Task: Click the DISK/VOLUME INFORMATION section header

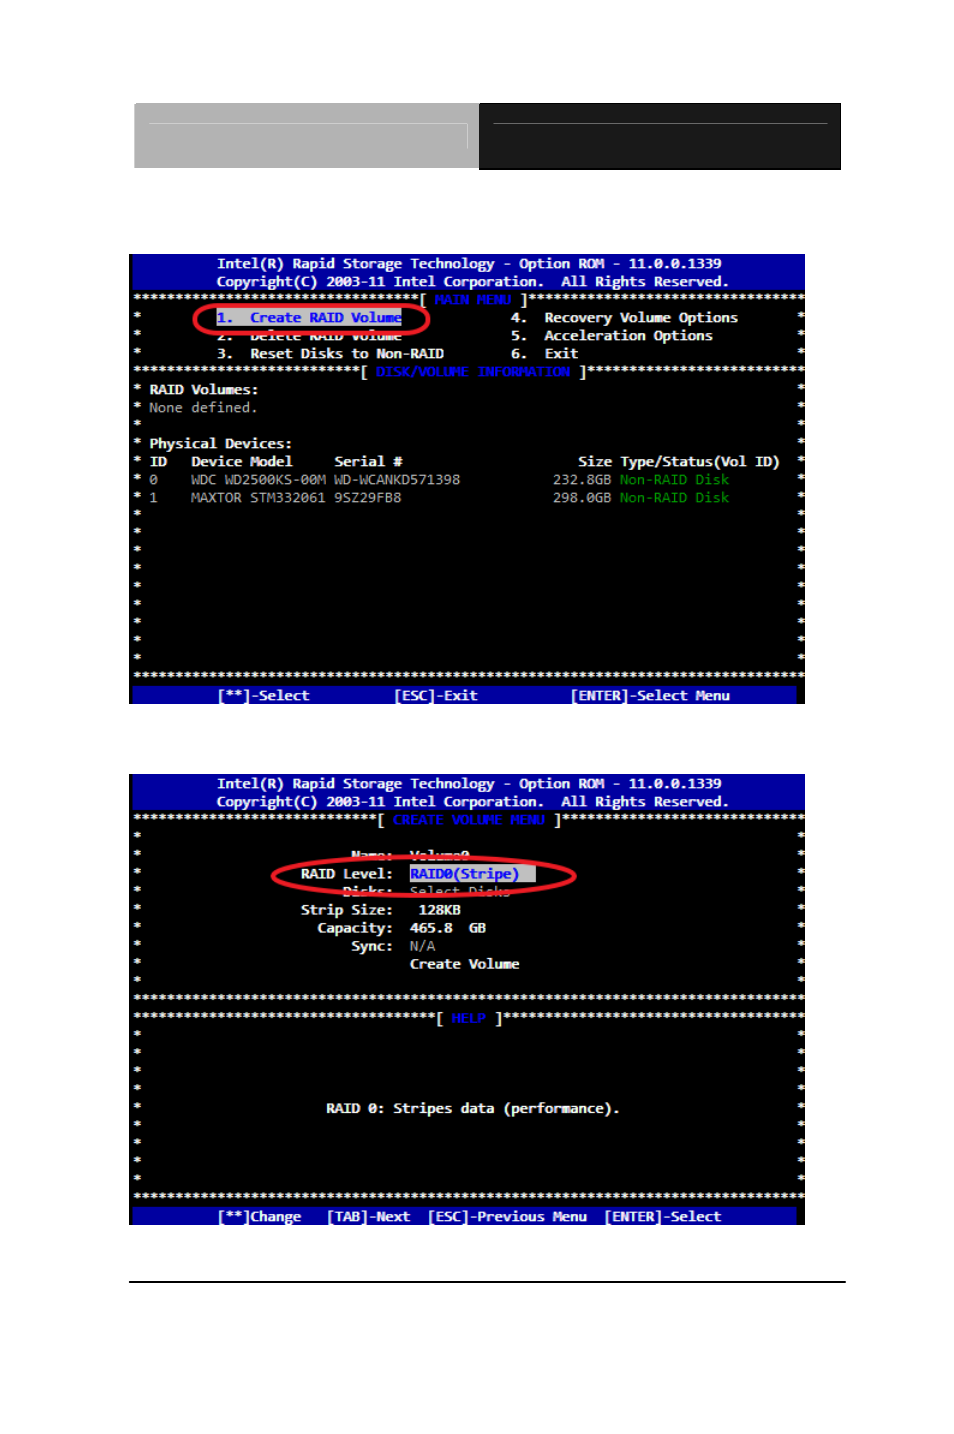Action: coord(473,372)
